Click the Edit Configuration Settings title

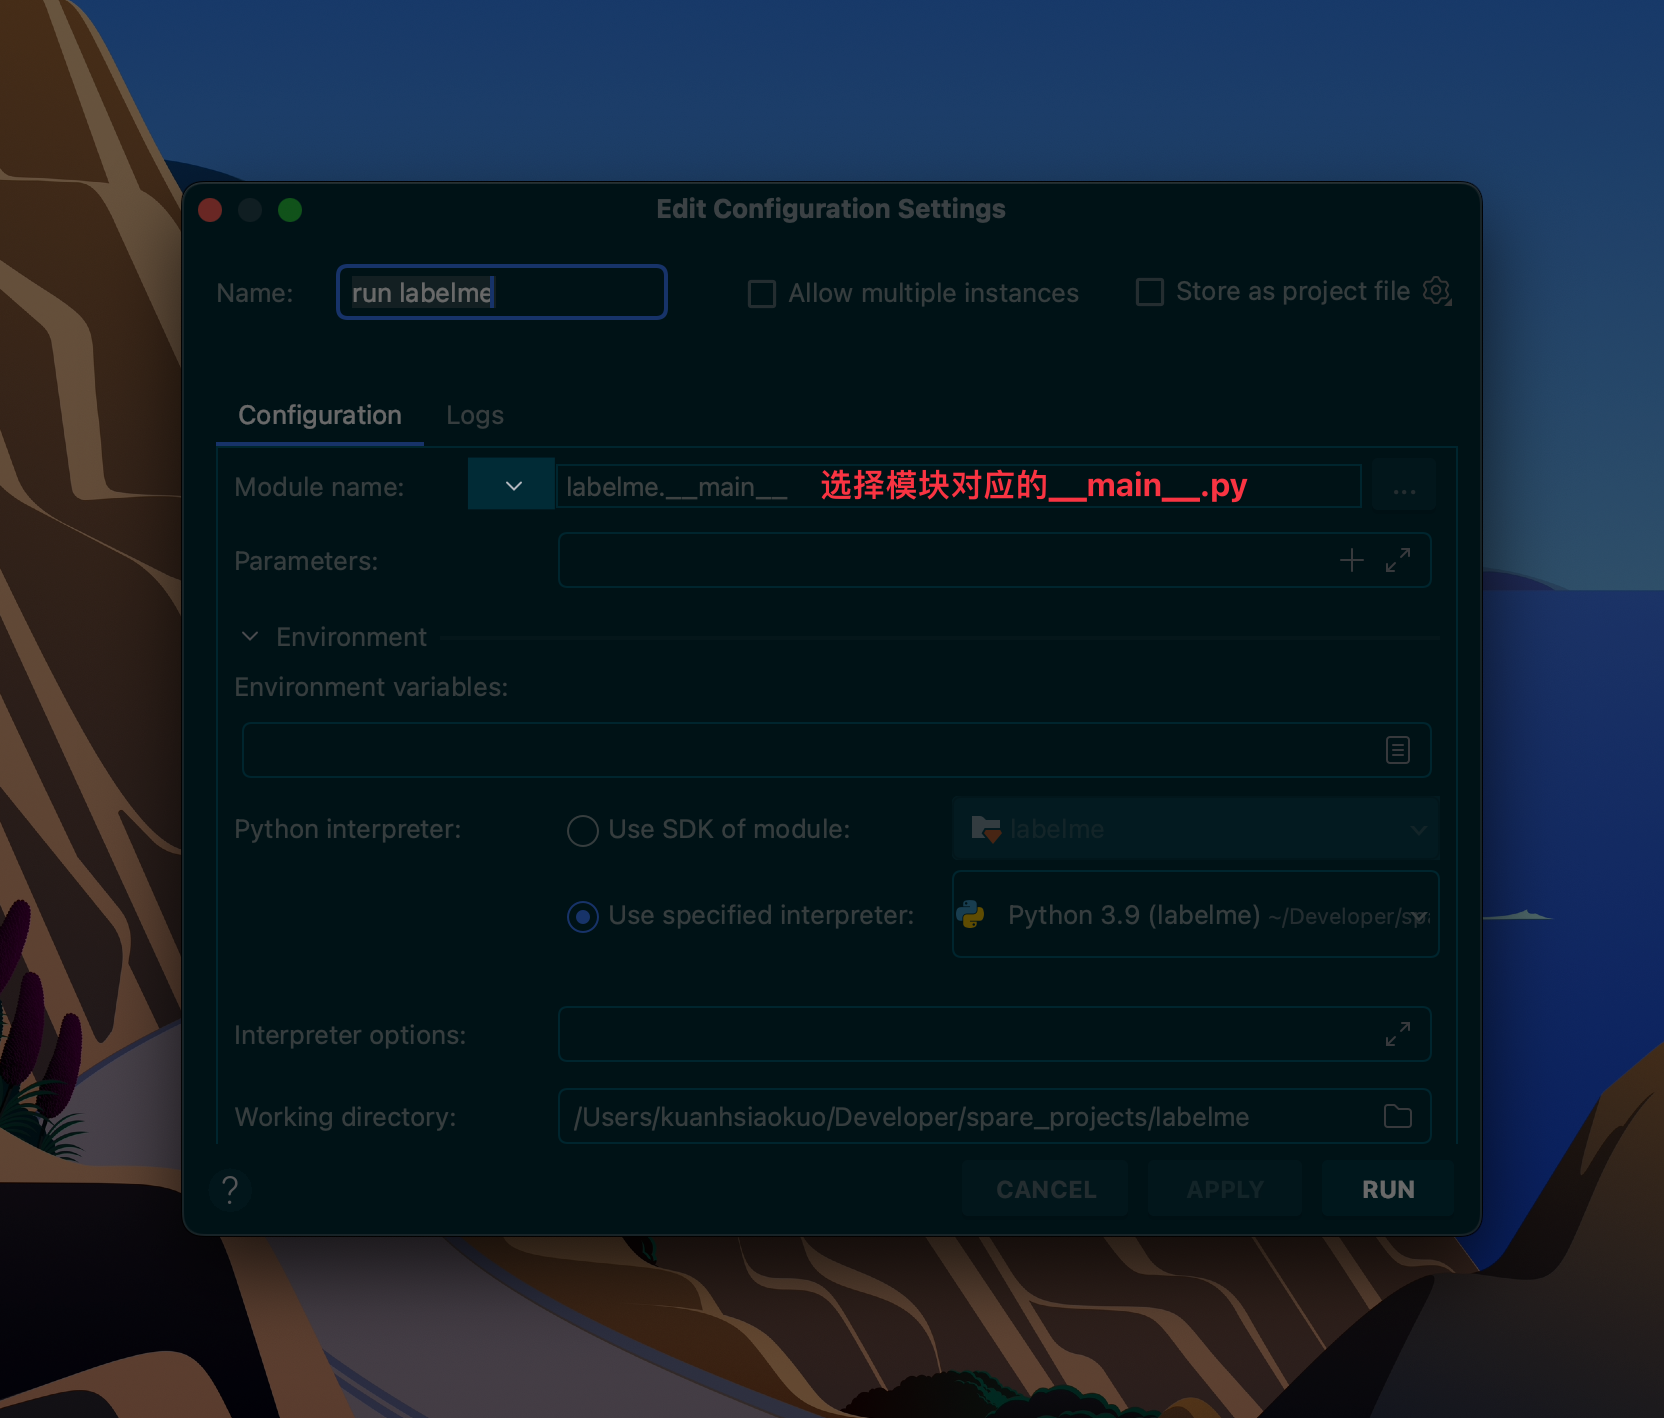click(x=831, y=209)
